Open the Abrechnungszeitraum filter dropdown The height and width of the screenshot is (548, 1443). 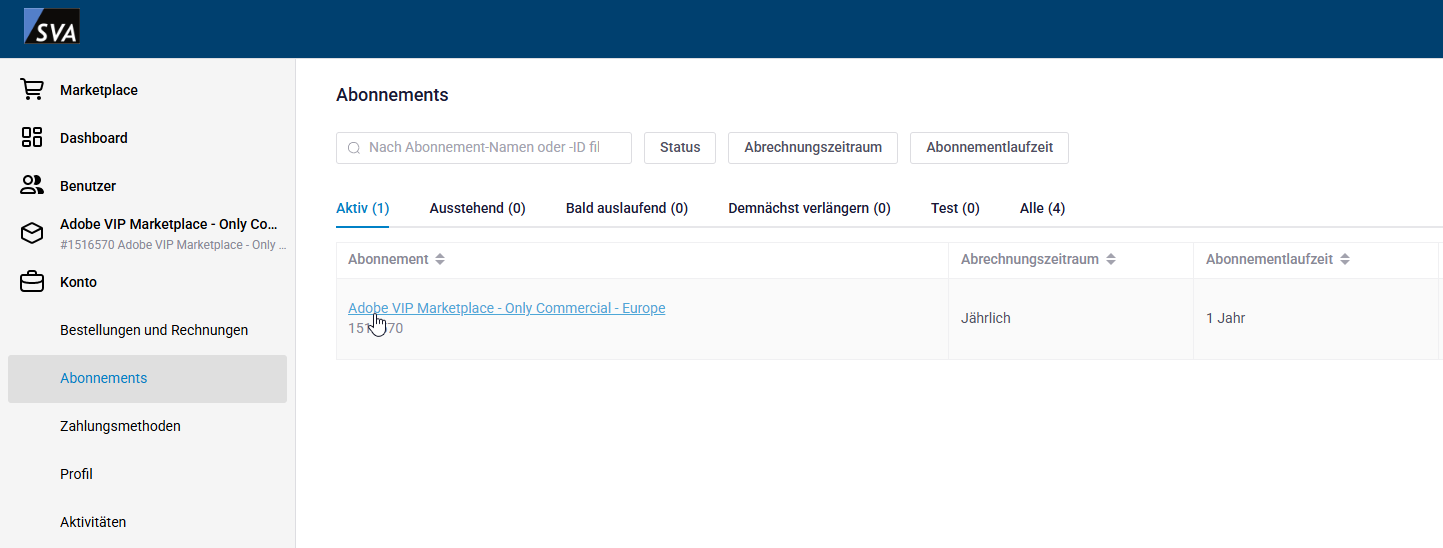[813, 147]
